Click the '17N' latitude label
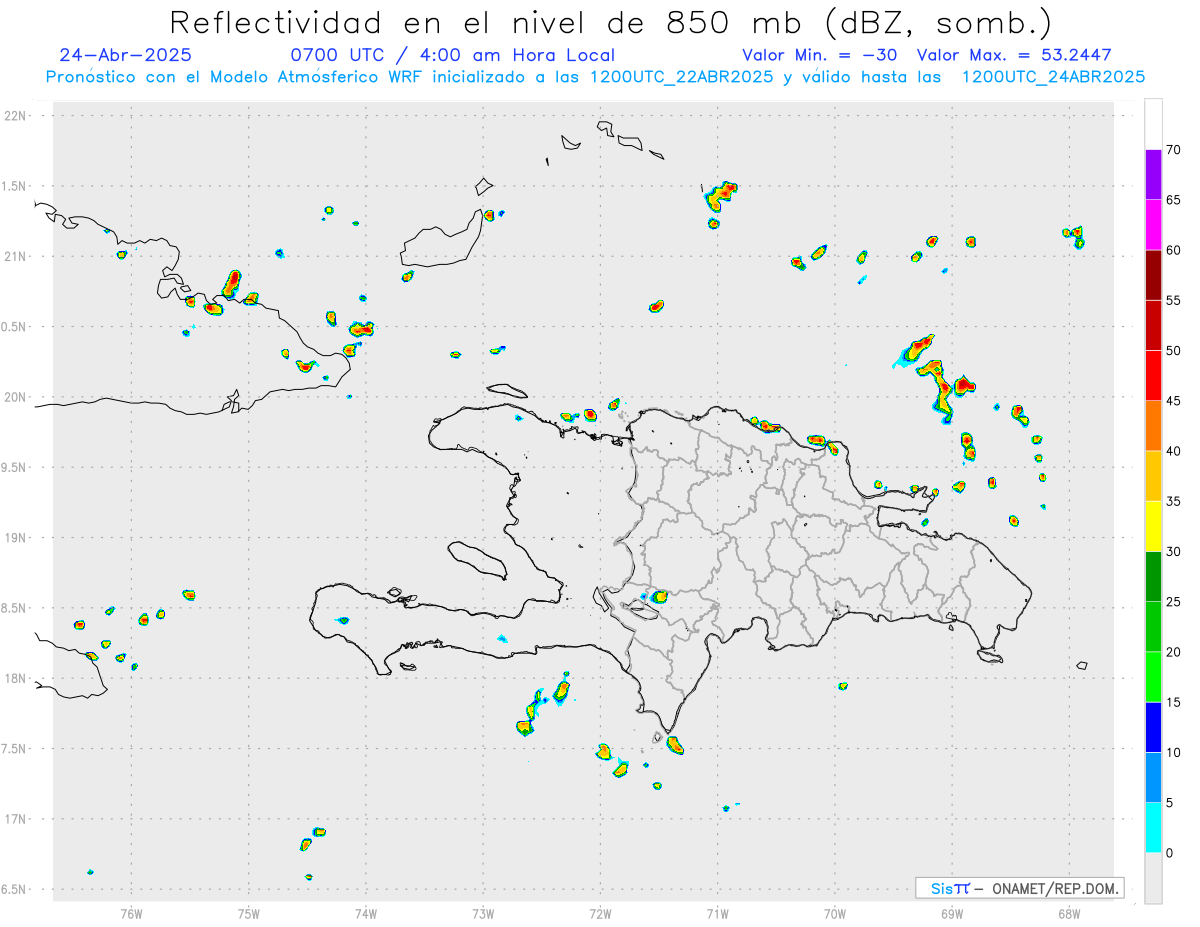Image resolution: width=1200 pixels, height=927 pixels. (17, 819)
